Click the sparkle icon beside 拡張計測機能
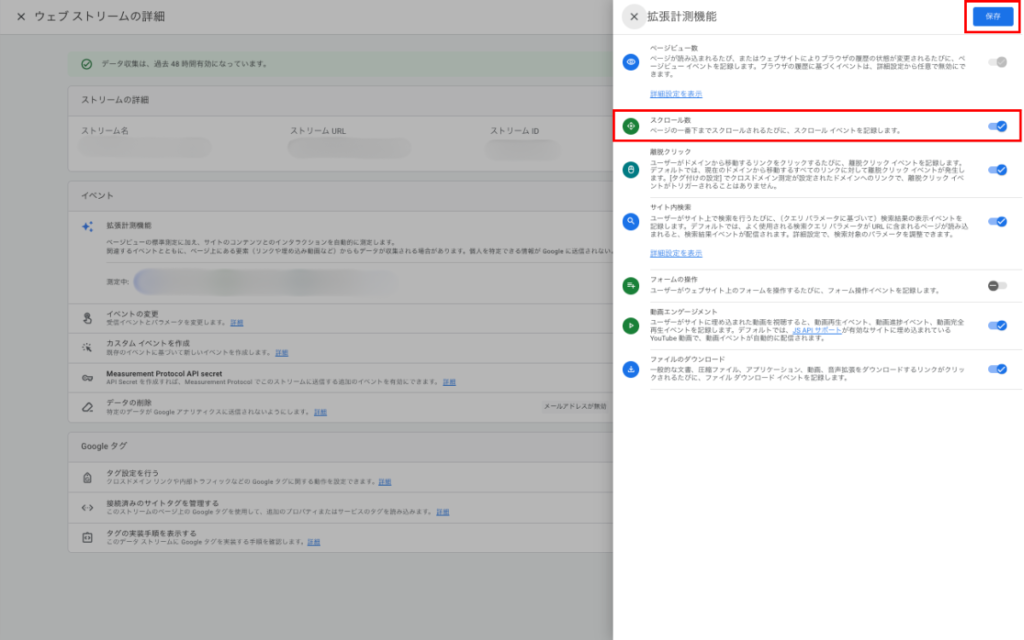The image size is (1024, 640). click(88, 227)
